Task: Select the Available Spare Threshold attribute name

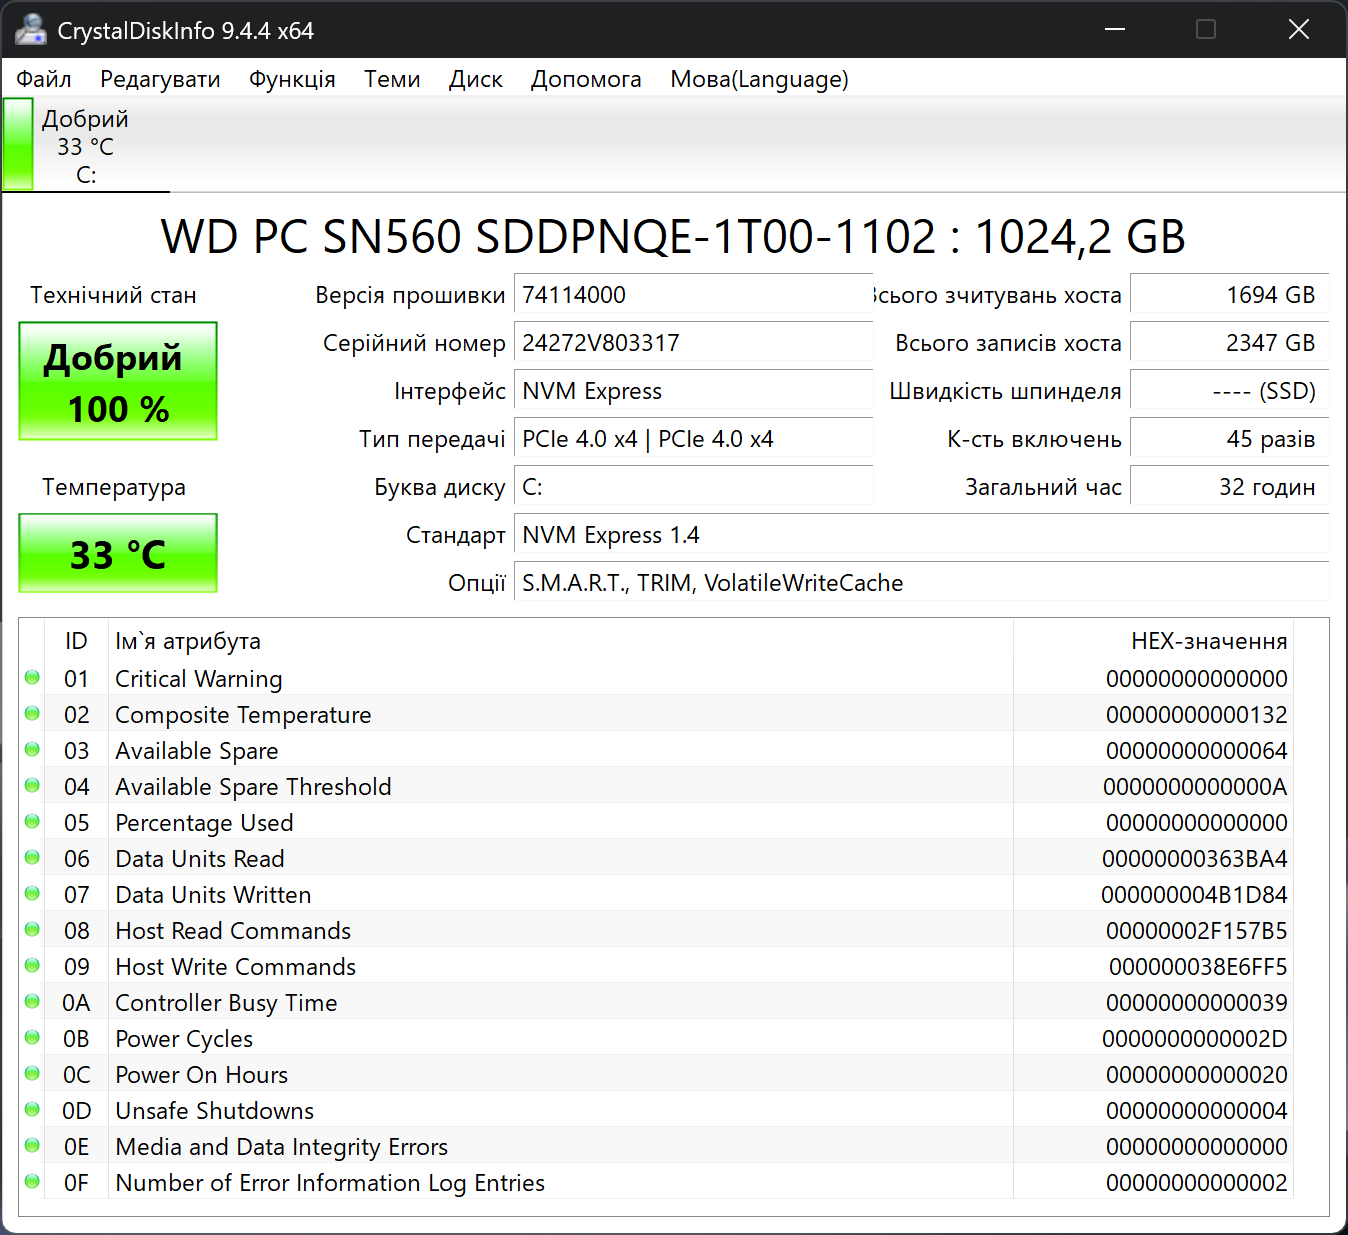Action: [x=253, y=787]
